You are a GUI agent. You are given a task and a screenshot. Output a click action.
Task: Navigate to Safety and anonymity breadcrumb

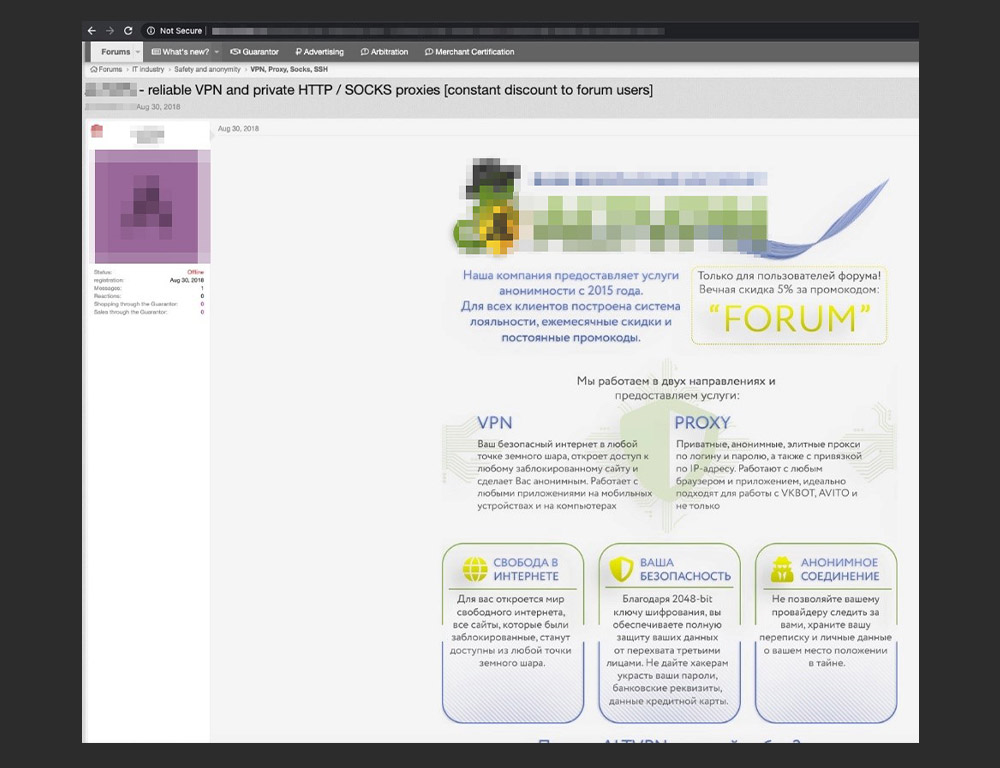(x=207, y=70)
